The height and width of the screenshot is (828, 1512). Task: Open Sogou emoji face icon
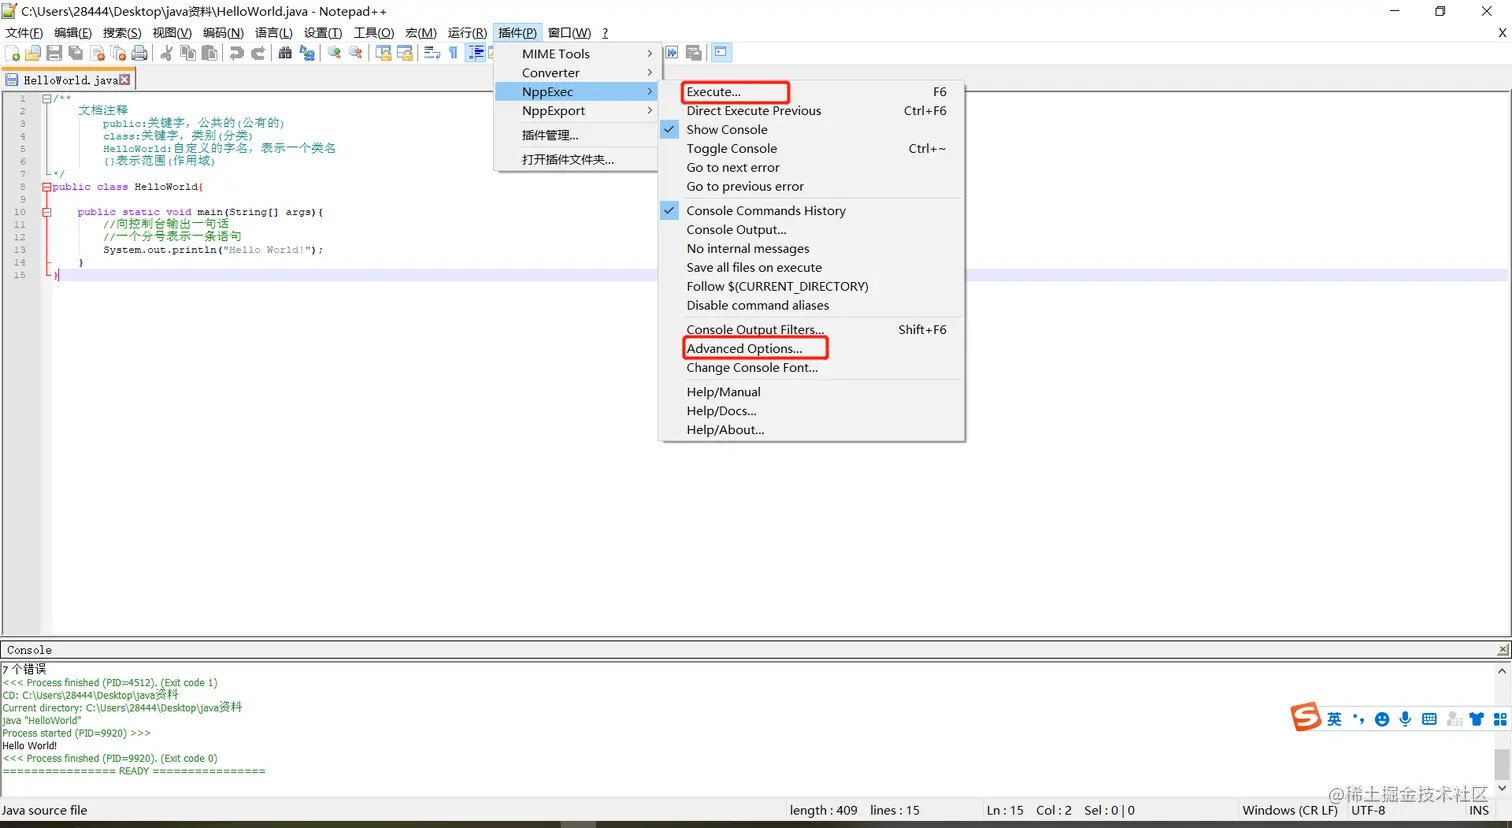(1382, 719)
